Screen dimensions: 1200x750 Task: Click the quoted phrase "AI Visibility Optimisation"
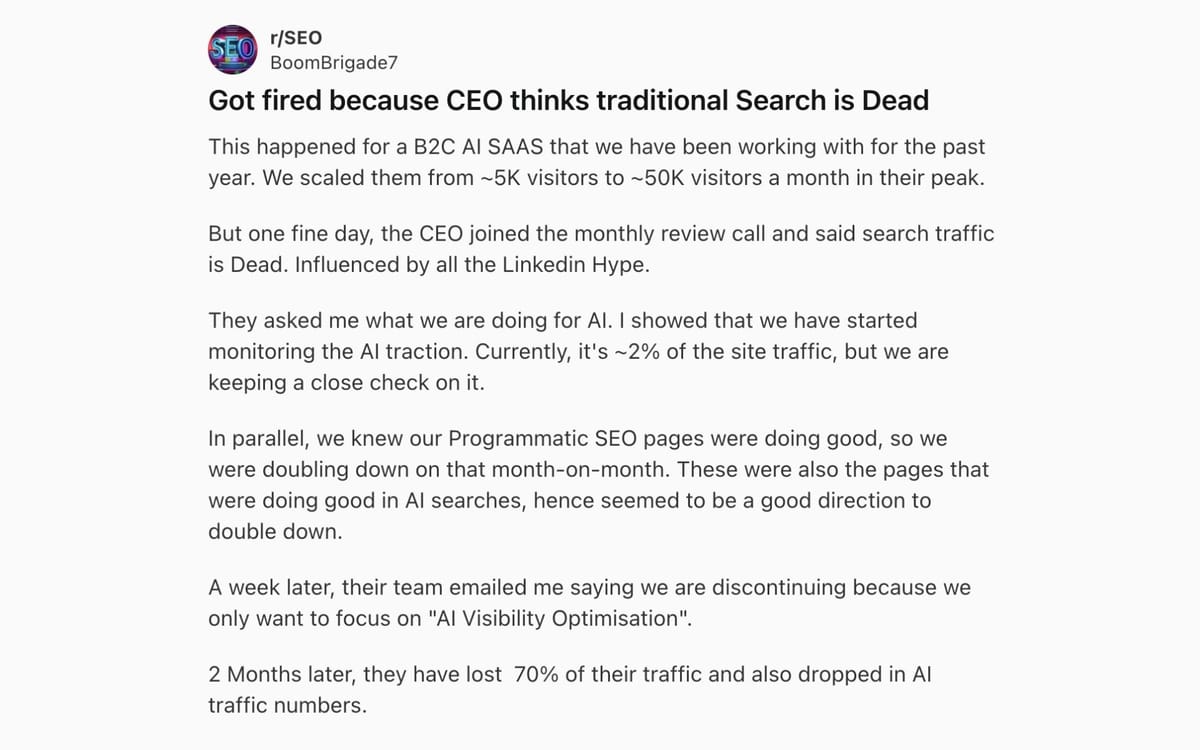coord(559,618)
